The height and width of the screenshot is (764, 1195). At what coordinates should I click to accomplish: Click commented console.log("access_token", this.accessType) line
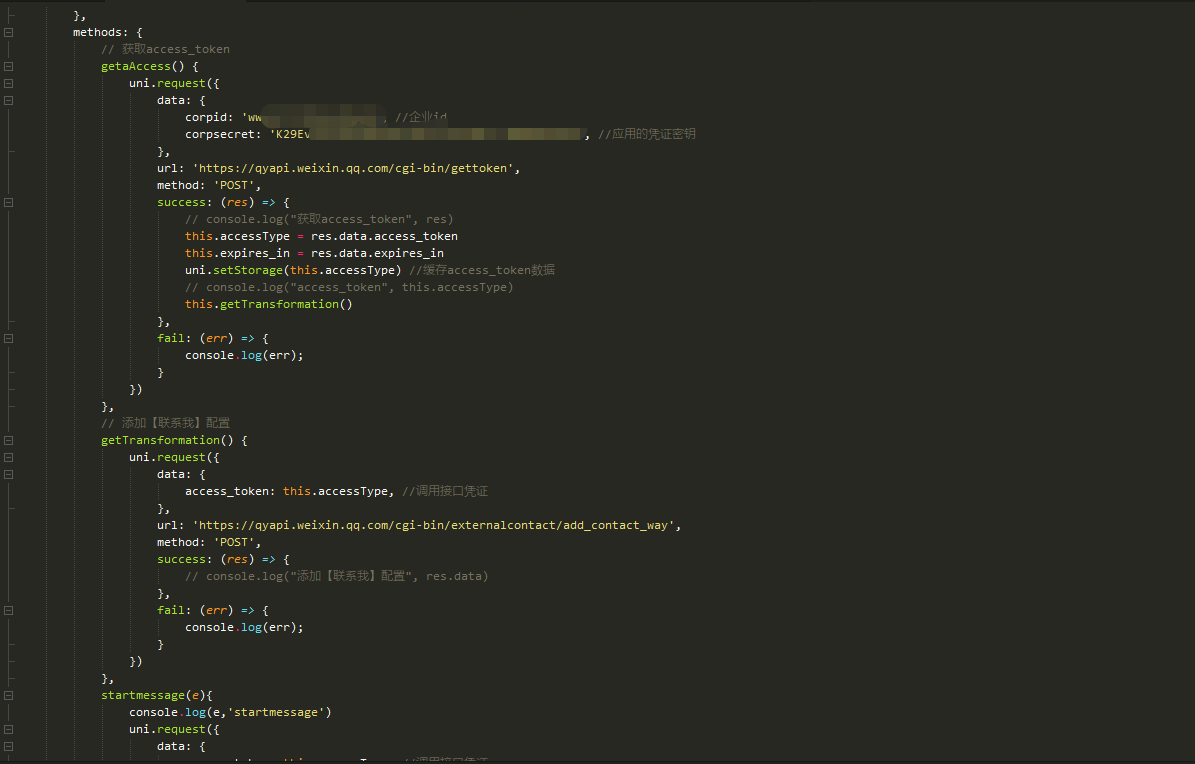(349, 287)
